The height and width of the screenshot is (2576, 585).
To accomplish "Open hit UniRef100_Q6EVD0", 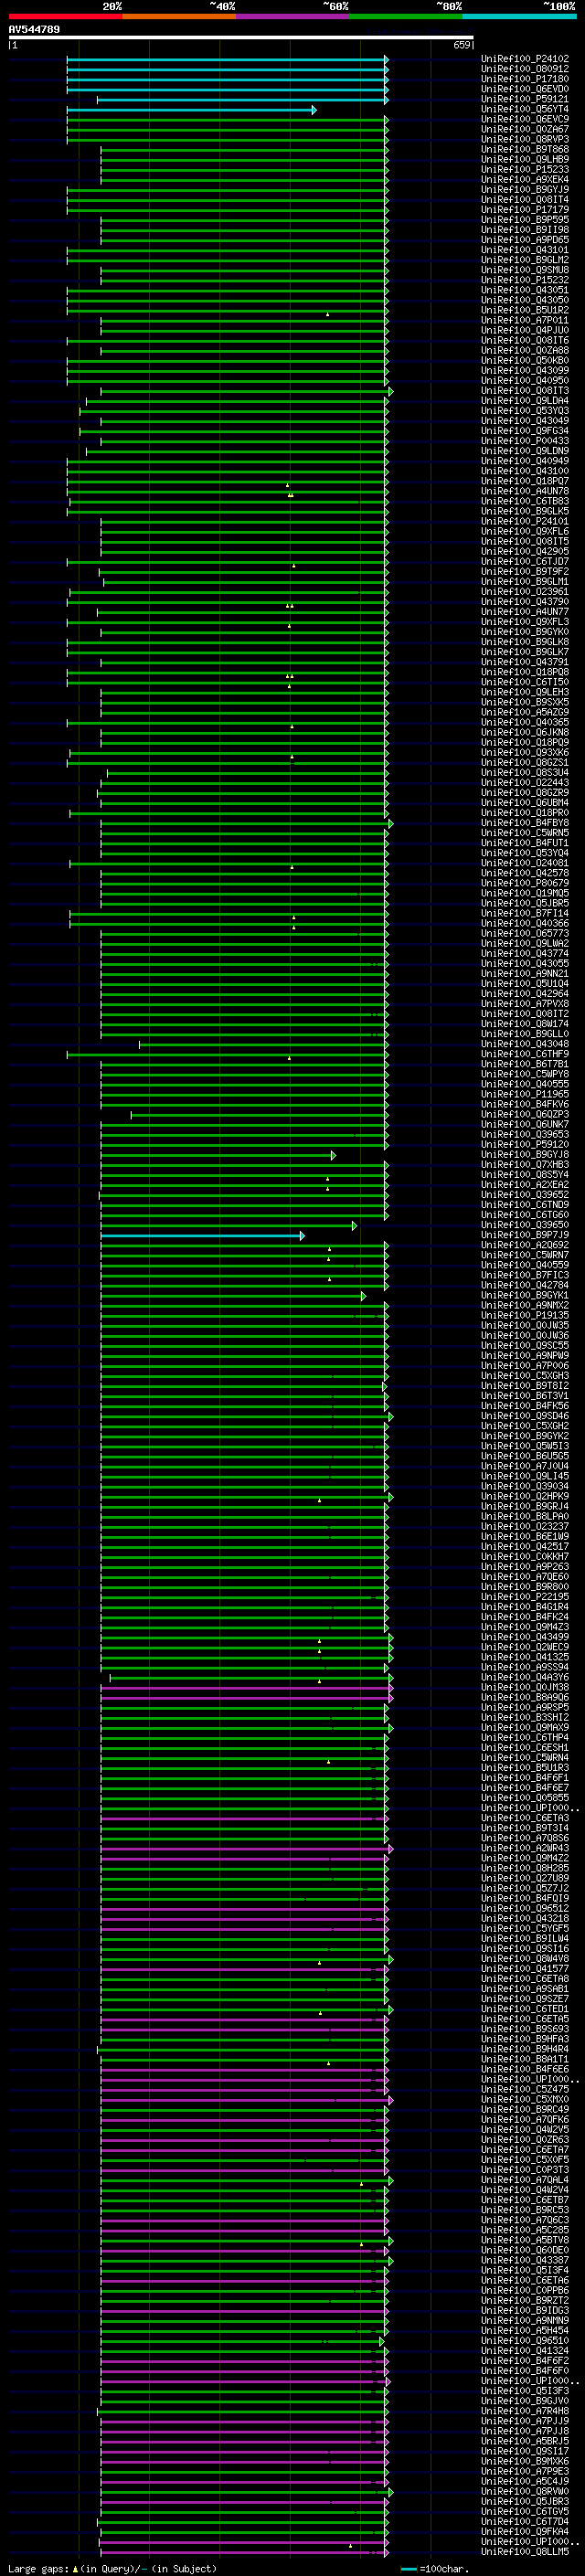I will [x=525, y=89].
